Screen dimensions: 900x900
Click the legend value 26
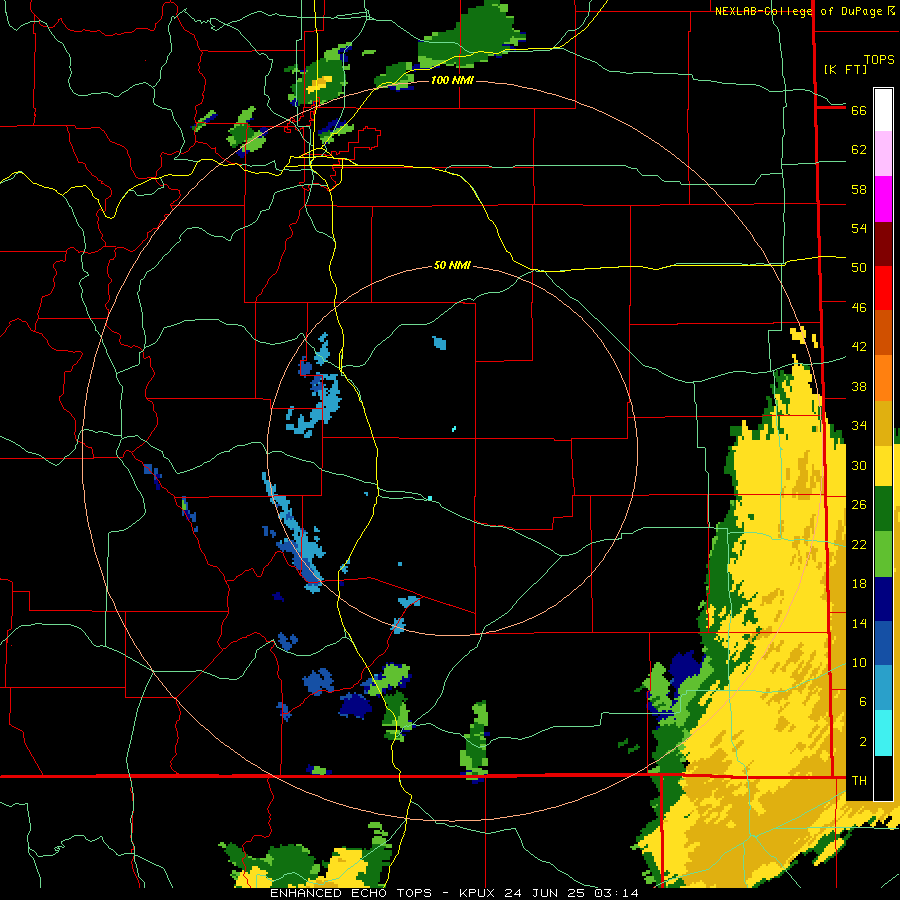tap(859, 505)
